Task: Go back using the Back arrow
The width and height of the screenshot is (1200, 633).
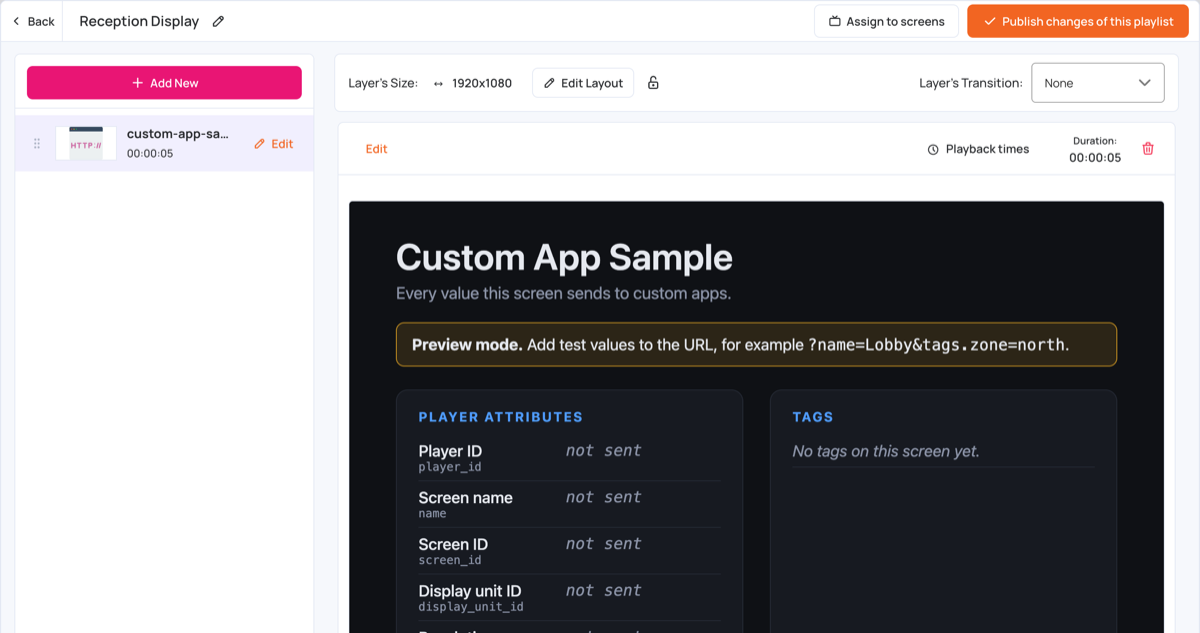Action: pos(33,21)
